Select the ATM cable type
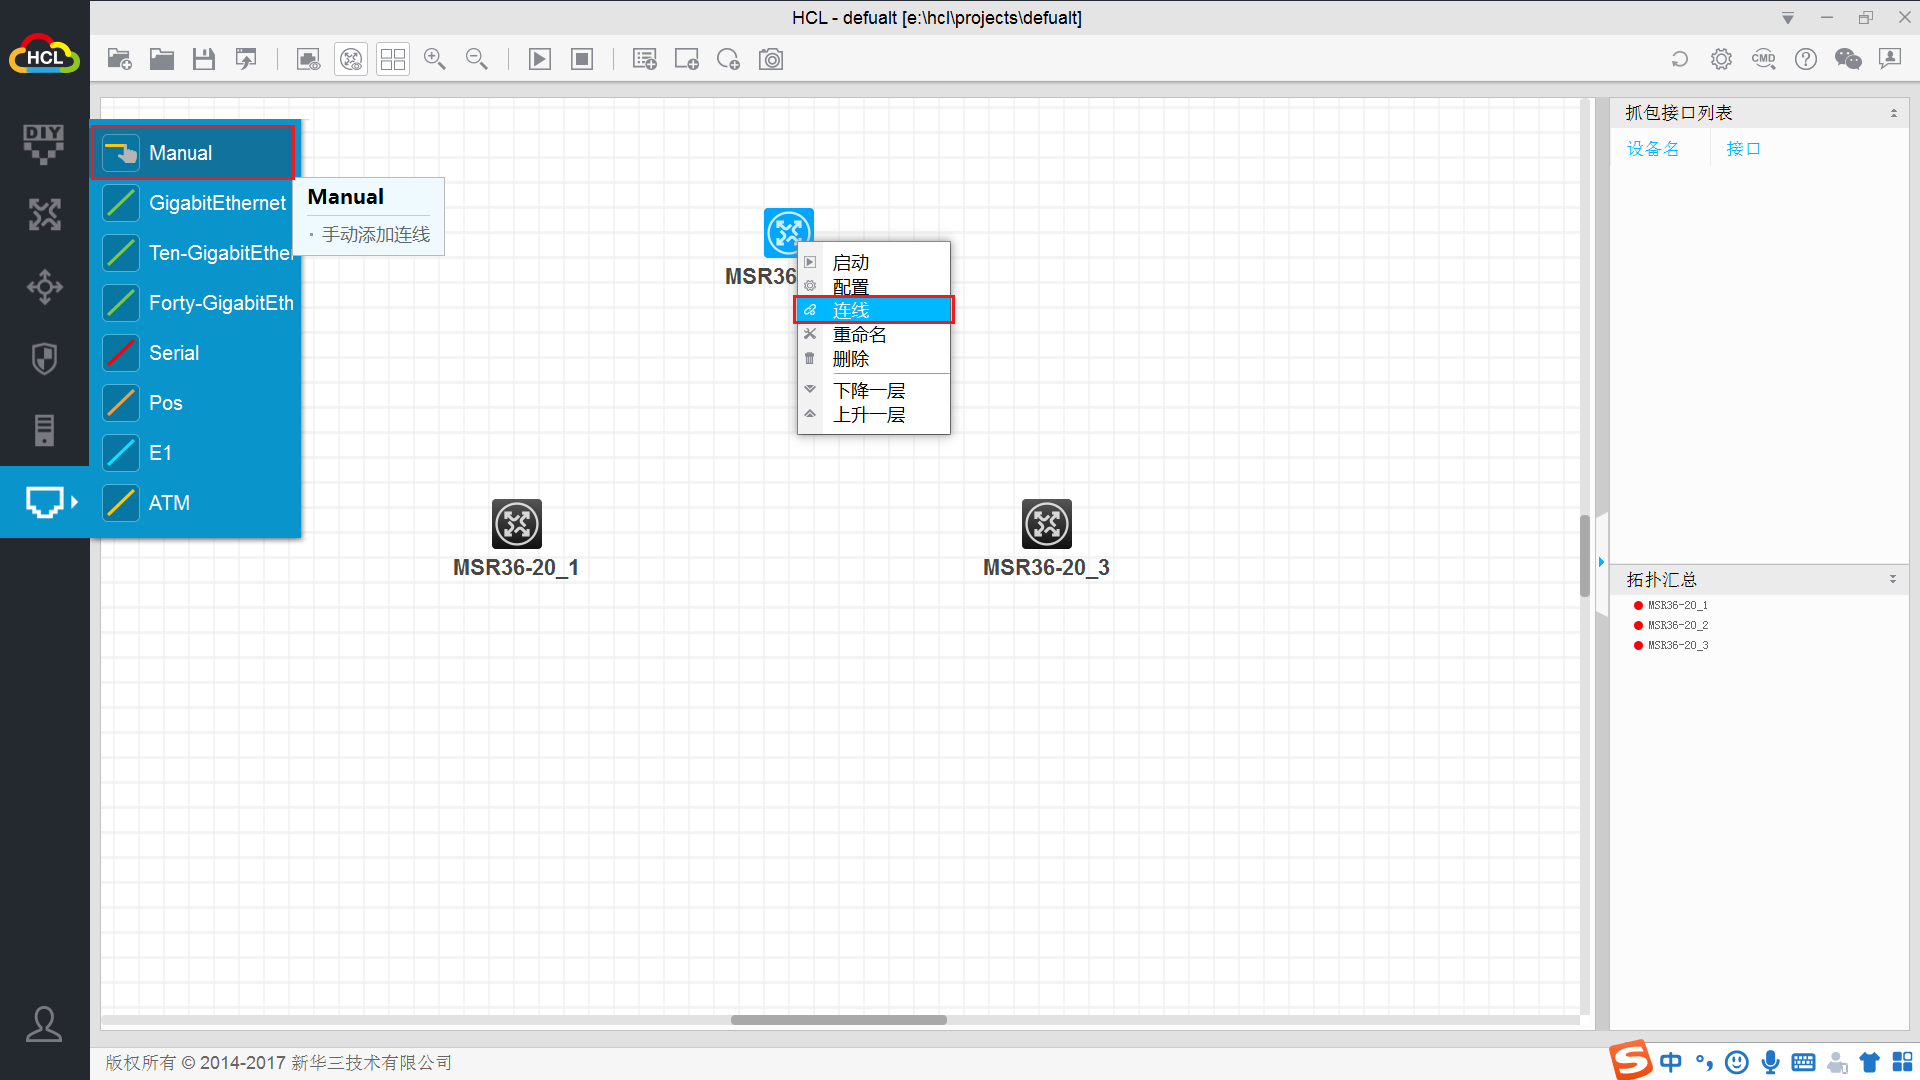Viewport: 1920px width, 1080px height. [x=196, y=503]
